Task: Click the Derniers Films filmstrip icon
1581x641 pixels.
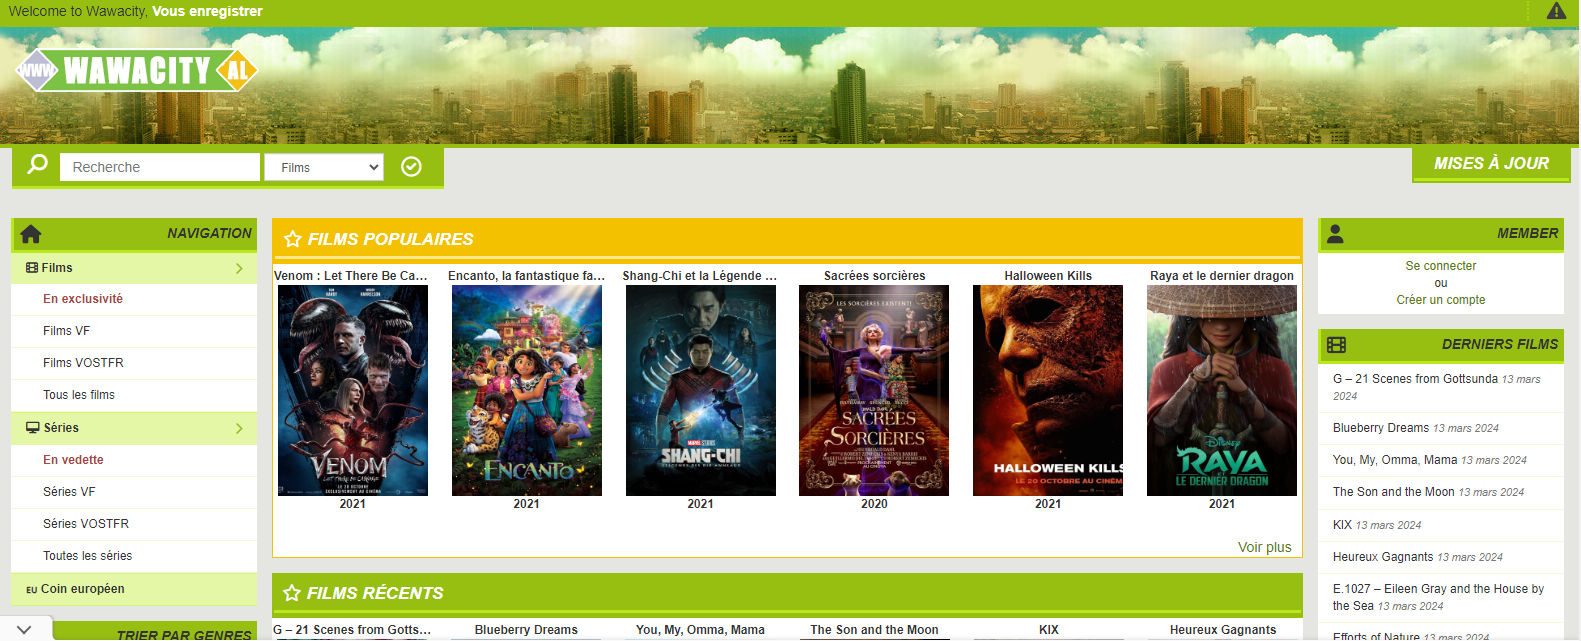Action: [1336, 345]
